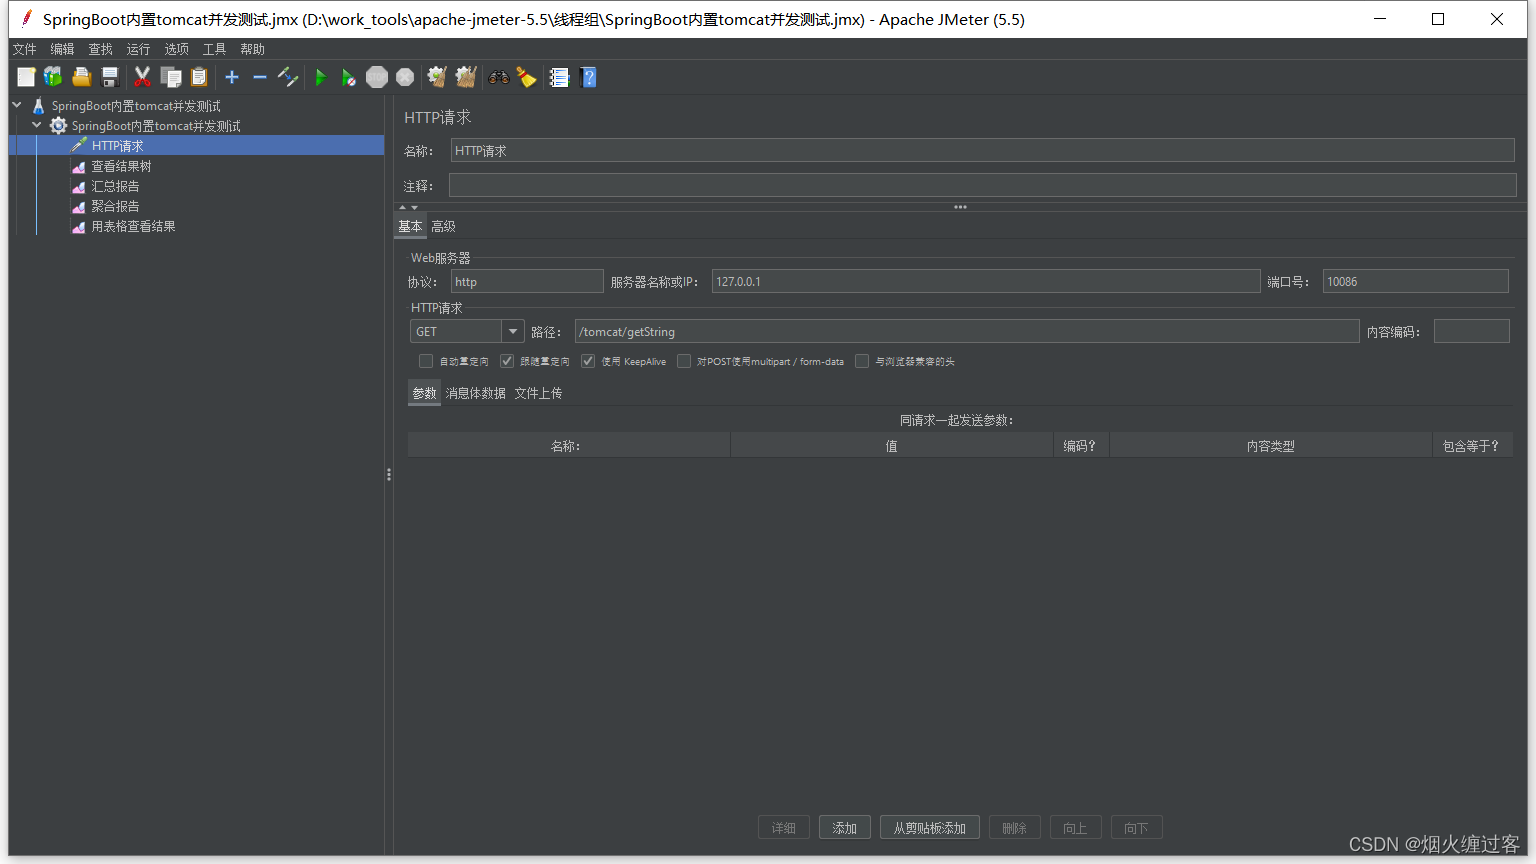Screen dimensions: 1536x864
Task: Switch to the 基本 tab
Action: coord(410,226)
